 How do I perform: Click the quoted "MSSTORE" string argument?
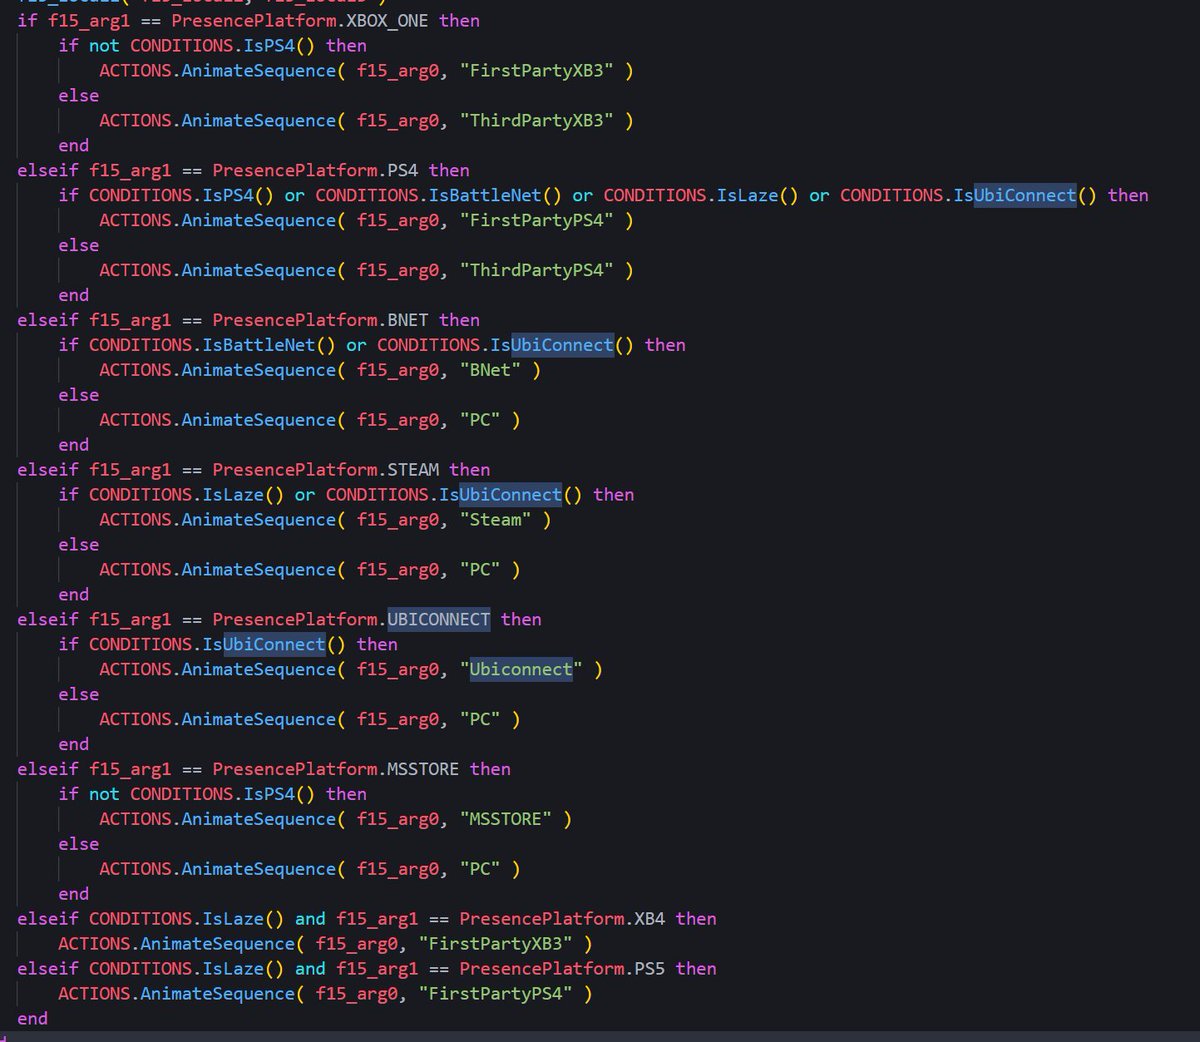click(x=506, y=819)
